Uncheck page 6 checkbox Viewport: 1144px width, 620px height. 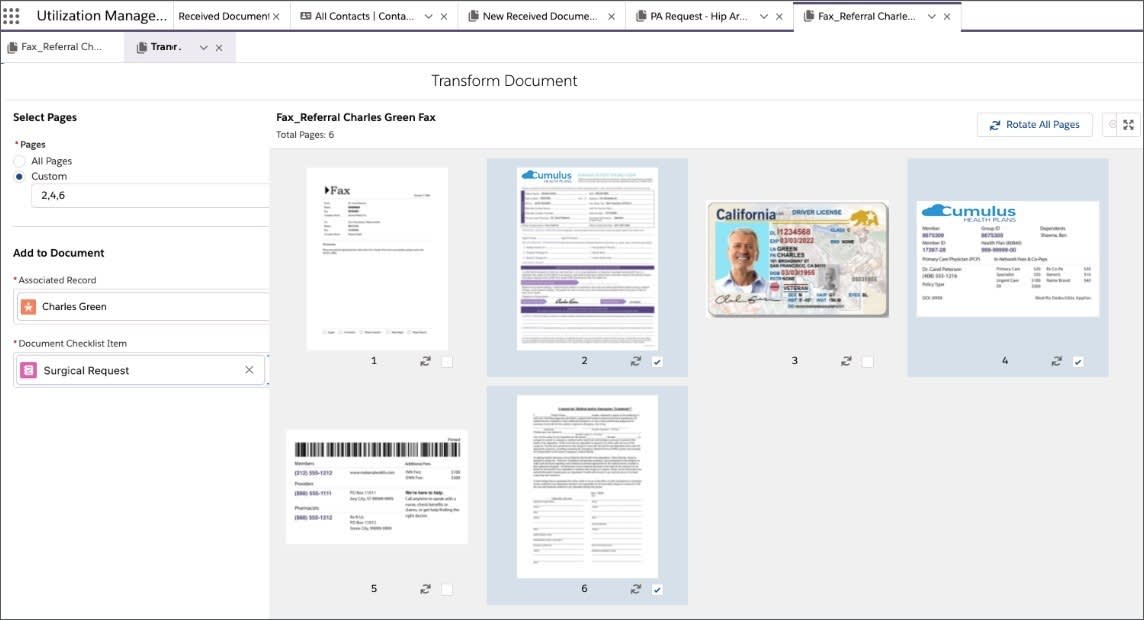pos(657,589)
